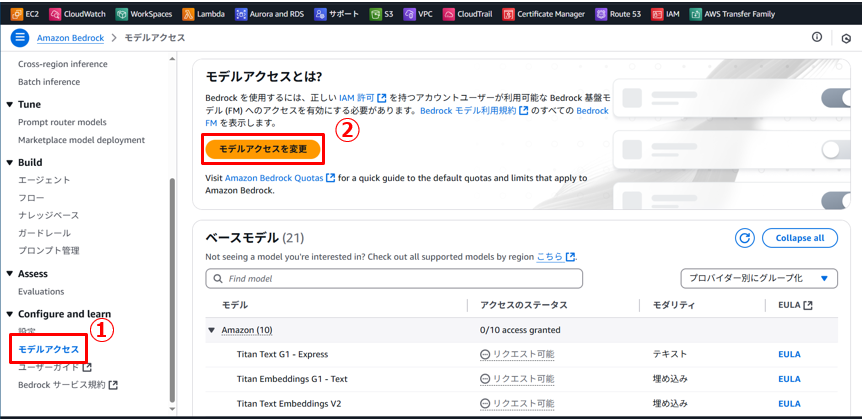Open ガードレール in sidebar
This screenshot has height=419, width=862.
tap(44, 233)
